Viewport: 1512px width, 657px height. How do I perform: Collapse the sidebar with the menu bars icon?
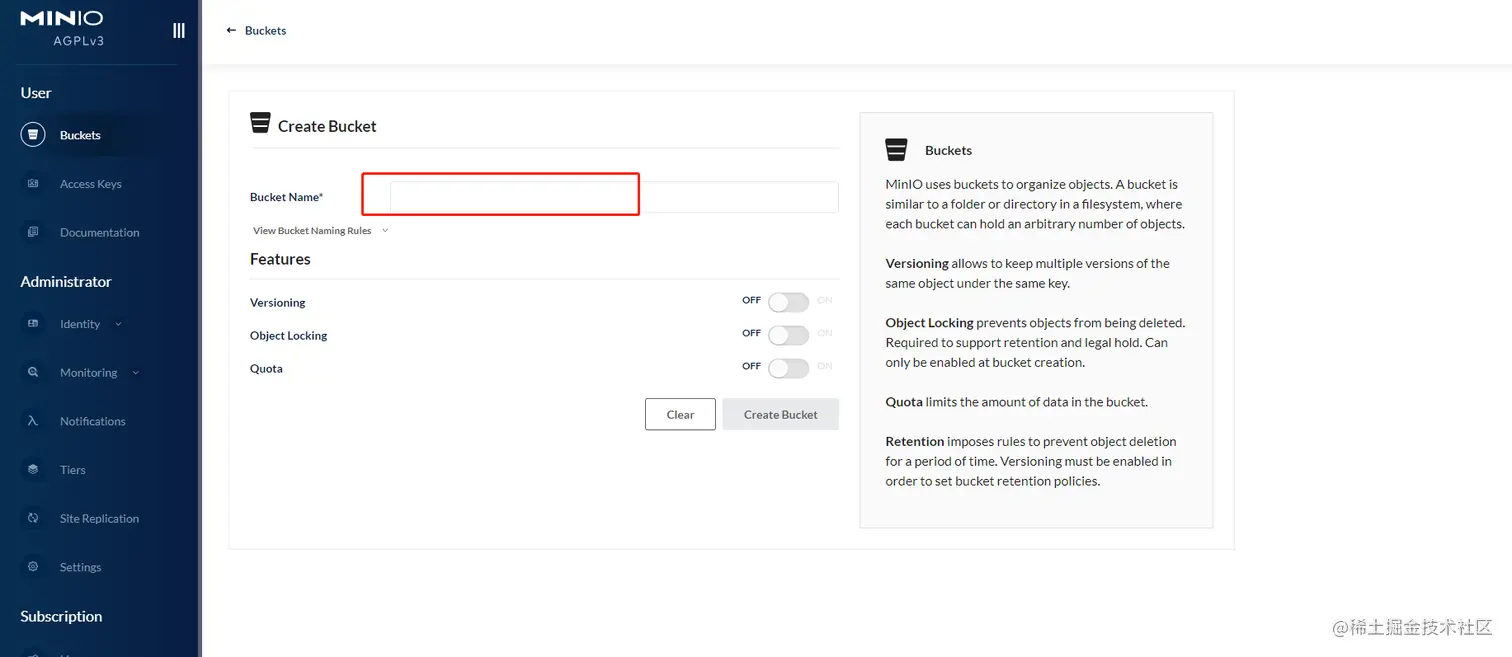(x=179, y=30)
